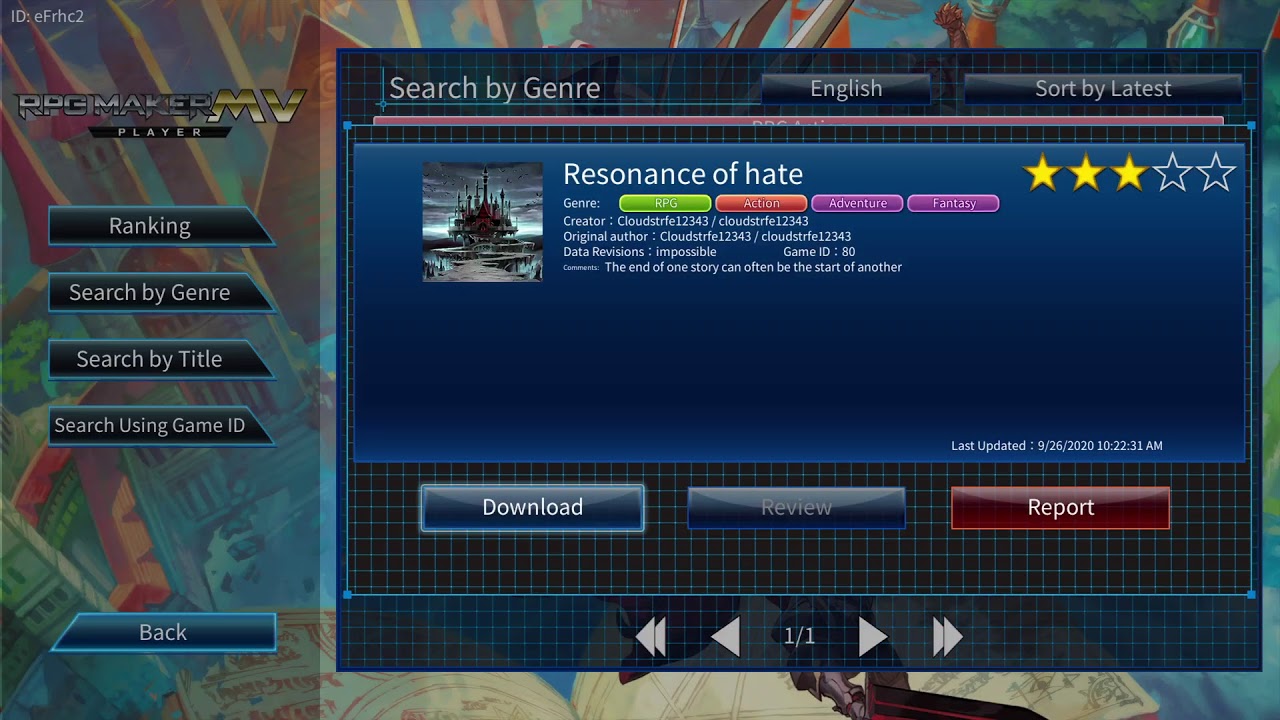Open Search Using Game ID

pyautogui.click(x=160, y=426)
